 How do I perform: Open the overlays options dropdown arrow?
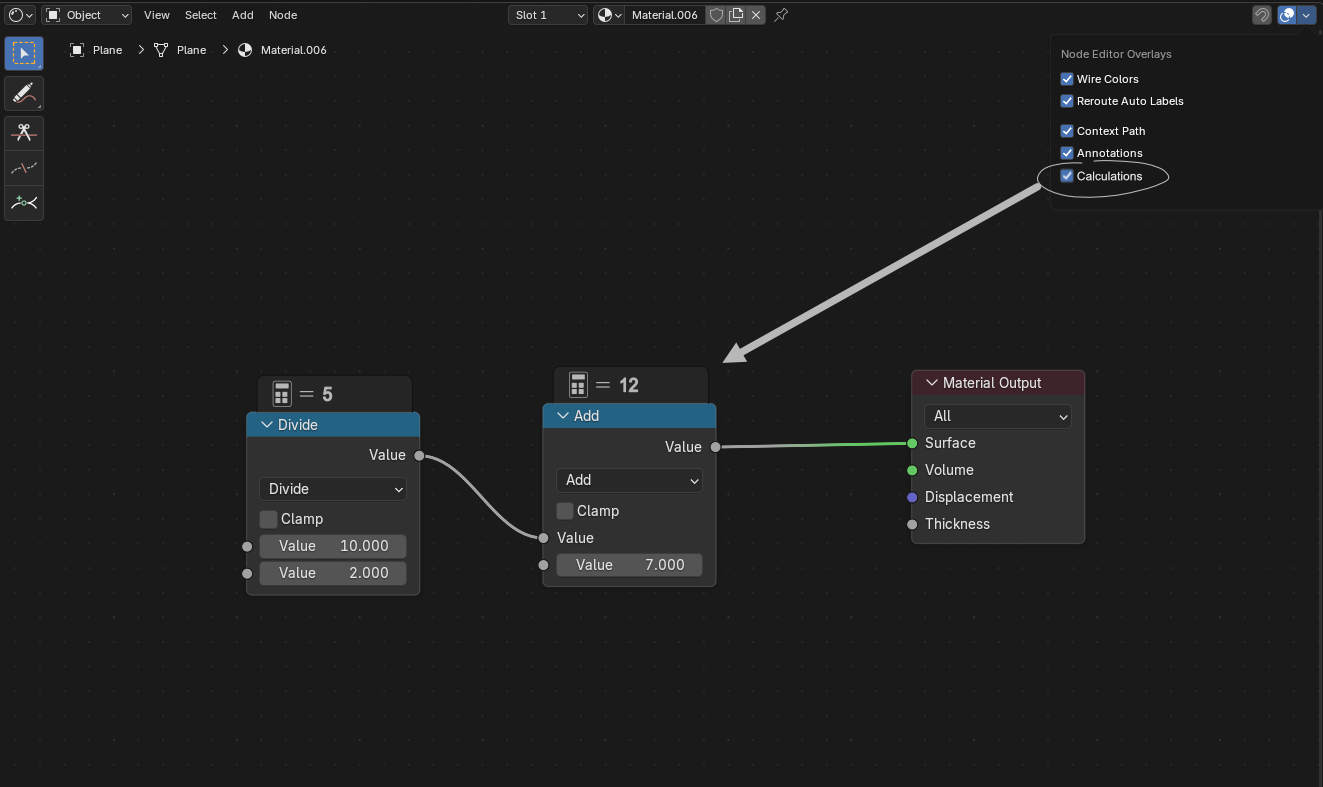point(1306,15)
